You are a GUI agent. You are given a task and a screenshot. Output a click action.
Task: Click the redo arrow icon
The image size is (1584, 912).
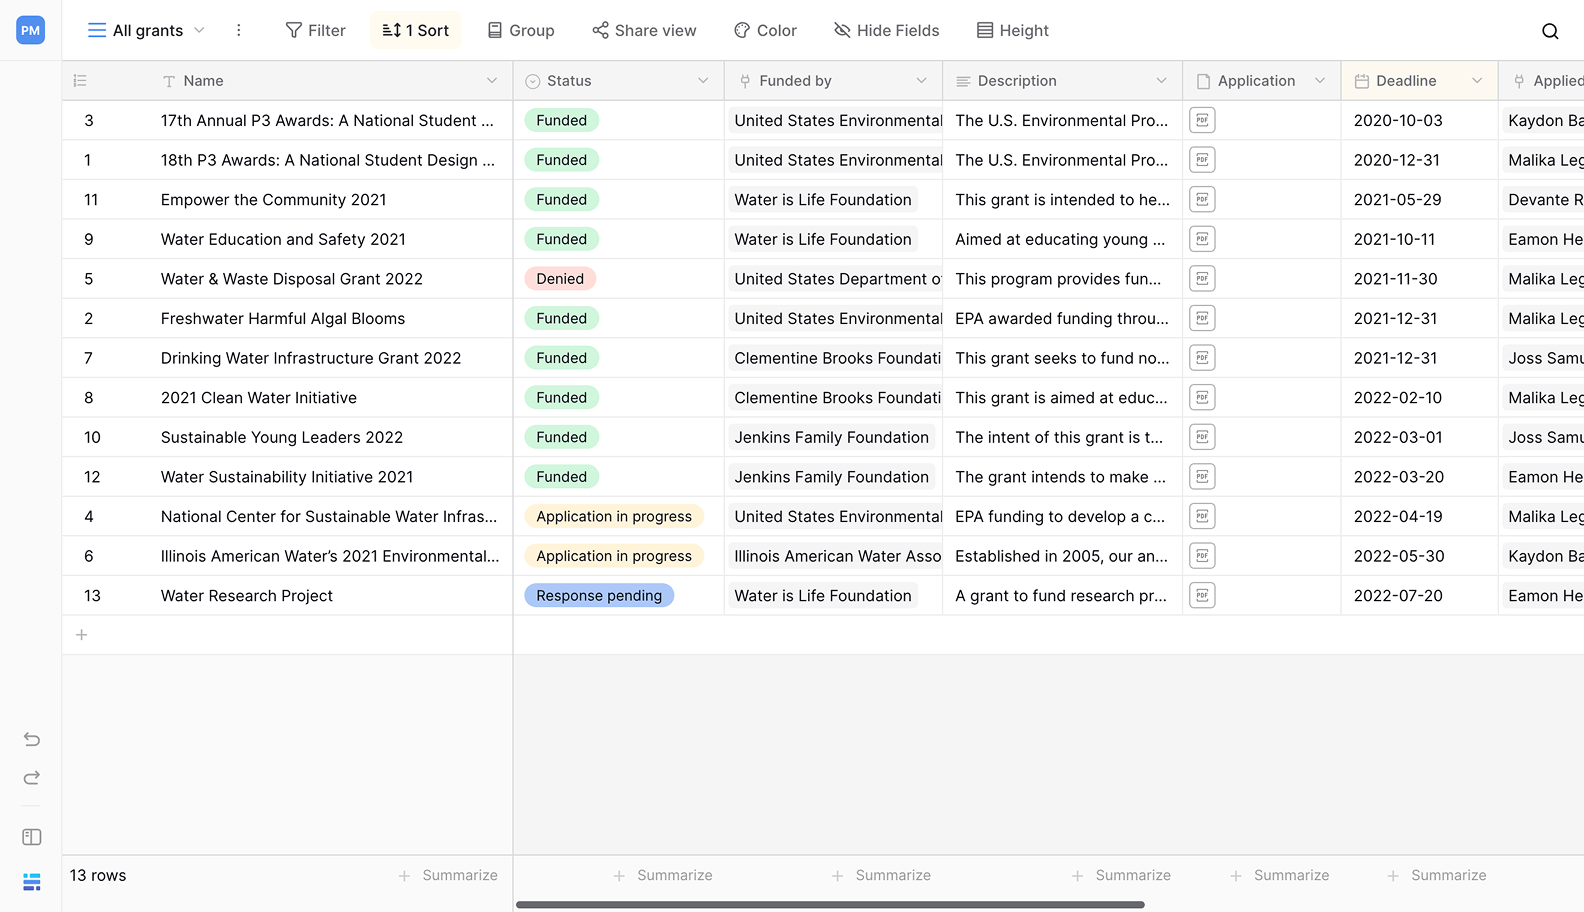32,777
